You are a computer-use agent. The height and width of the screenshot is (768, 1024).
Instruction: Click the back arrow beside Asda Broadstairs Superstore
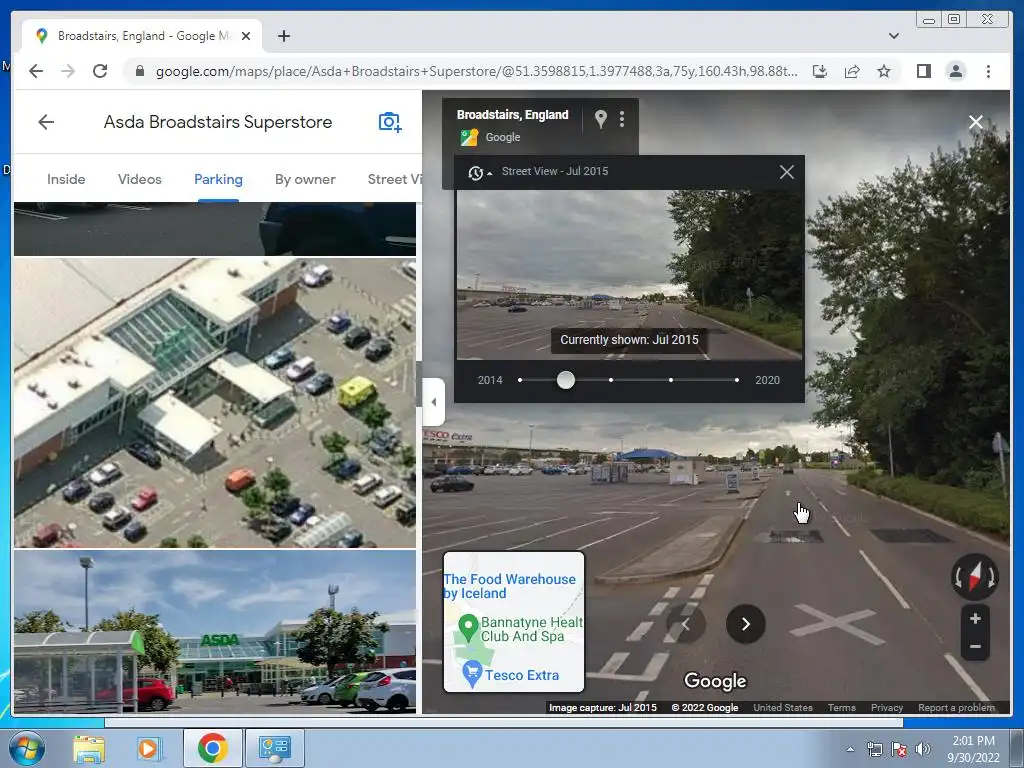[x=46, y=122]
